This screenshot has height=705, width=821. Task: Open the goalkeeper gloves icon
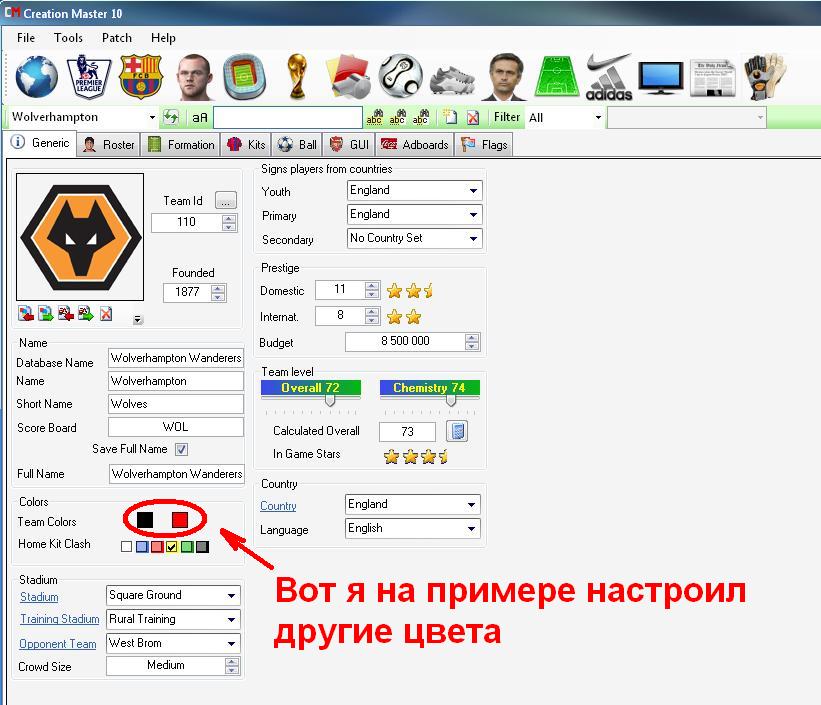(x=765, y=77)
